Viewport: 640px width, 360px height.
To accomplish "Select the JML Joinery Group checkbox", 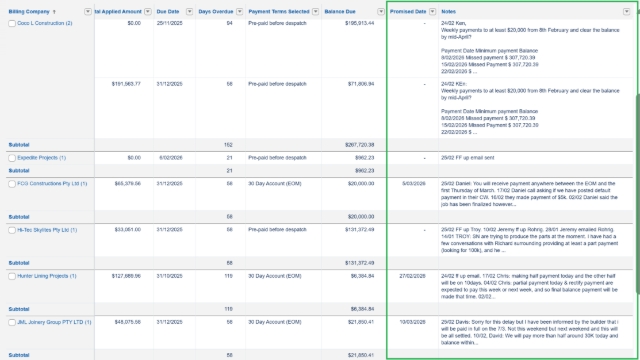I will pyautogui.click(x=12, y=322).
